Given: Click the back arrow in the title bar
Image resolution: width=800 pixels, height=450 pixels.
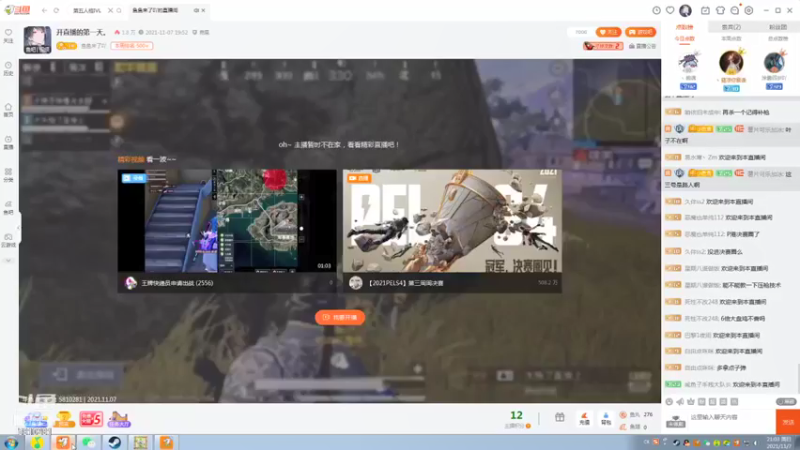Looking at the screenshot, I should tap(44, 10).
